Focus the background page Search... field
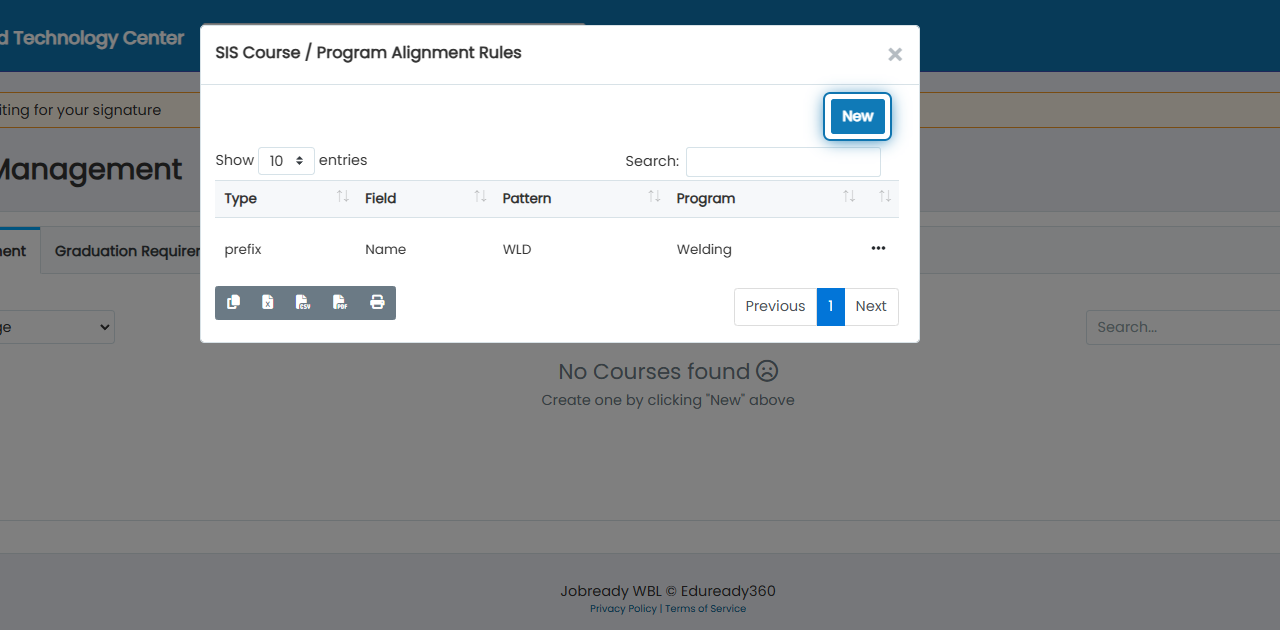Screen dimensions: 1280x630 click(x=1183, y=327)
